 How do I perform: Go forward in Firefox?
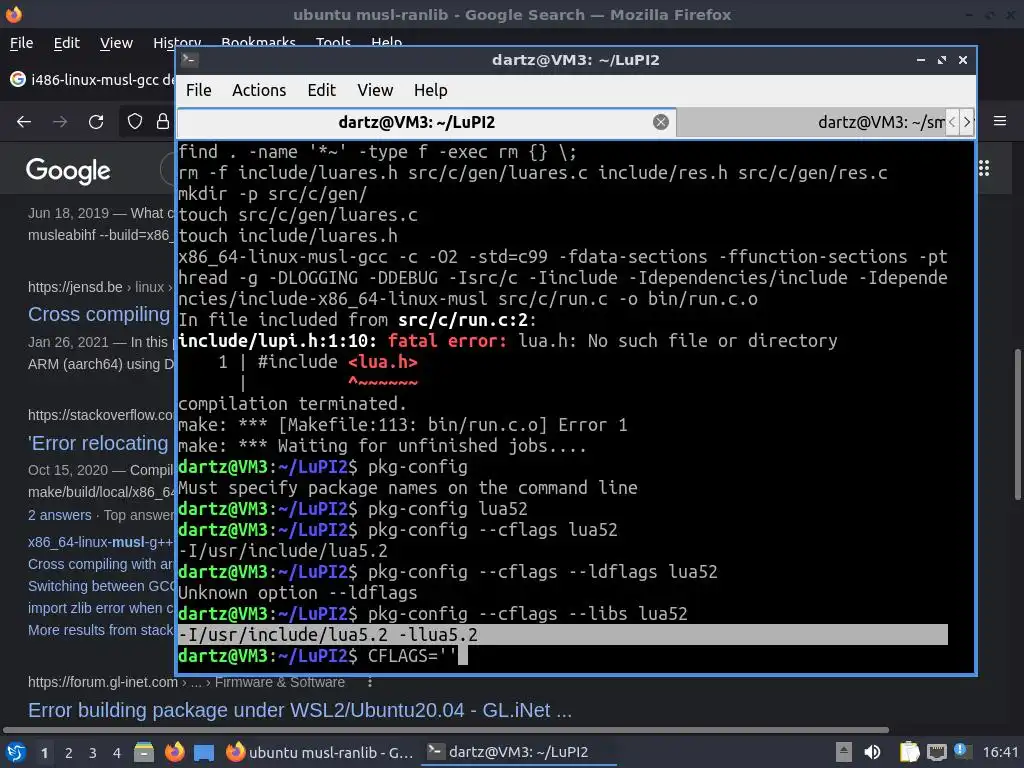60,121
